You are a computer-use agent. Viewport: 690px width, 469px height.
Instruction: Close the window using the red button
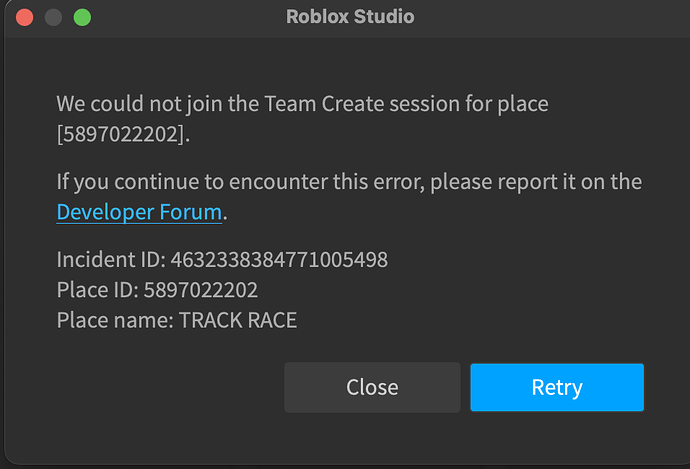pyautogui.click(x=25, y=18)
